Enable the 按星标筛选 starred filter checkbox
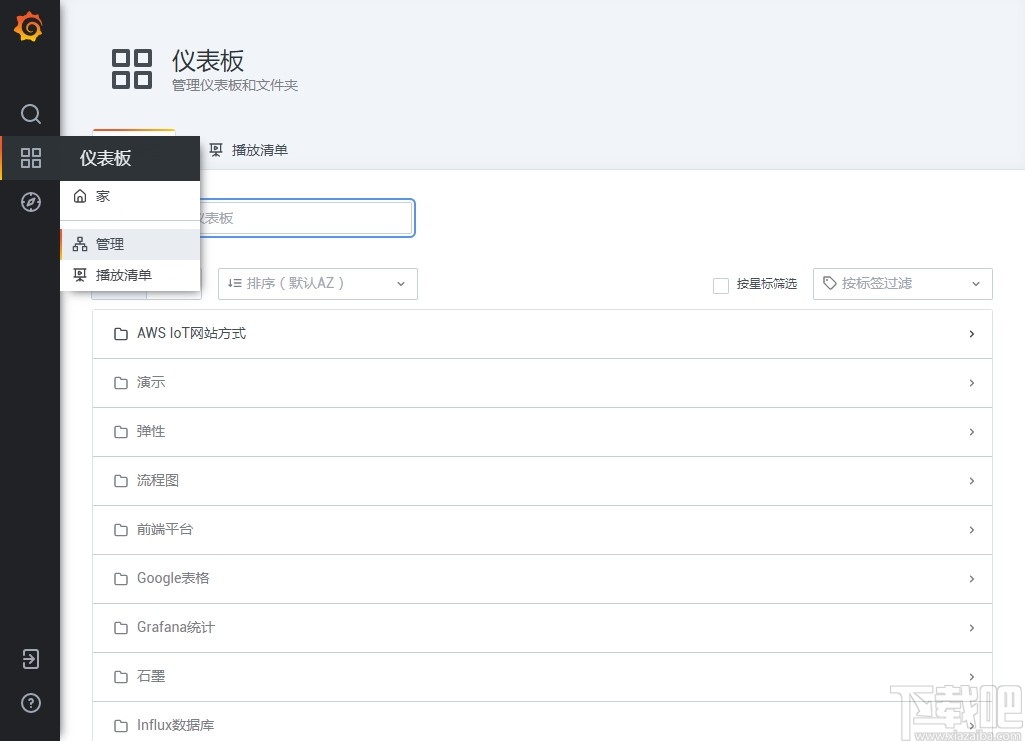The width and height of the screenshot is (1025, 741). point(721,284)
